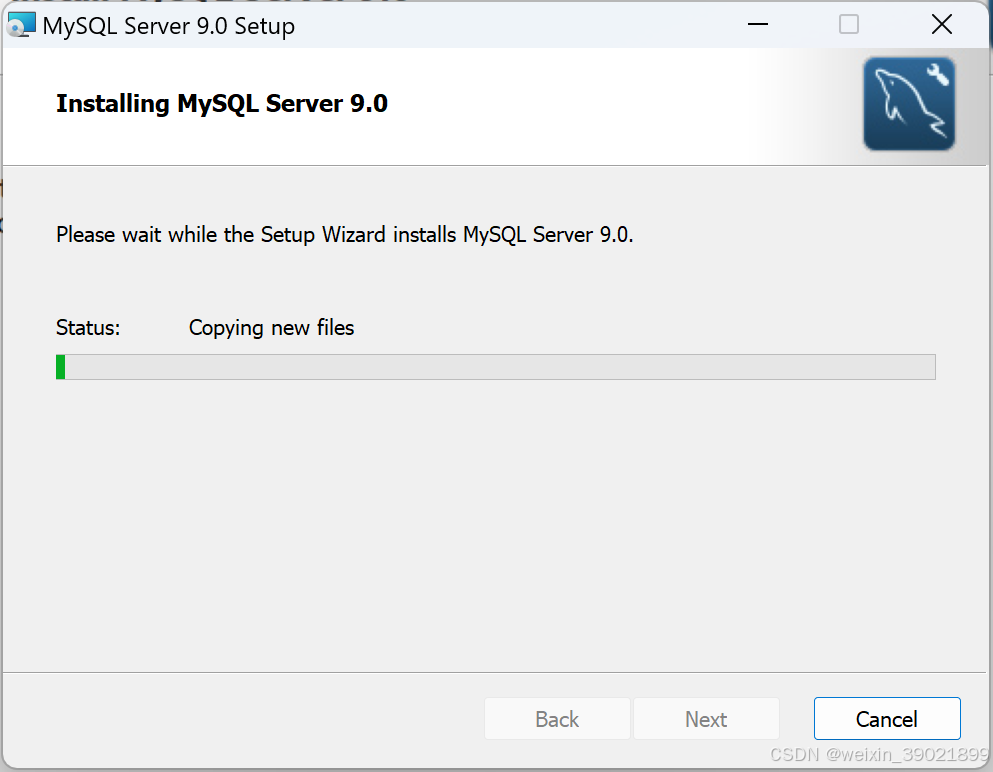
Task: Select the 'Copying new files' status text
Action: point(271,327)
